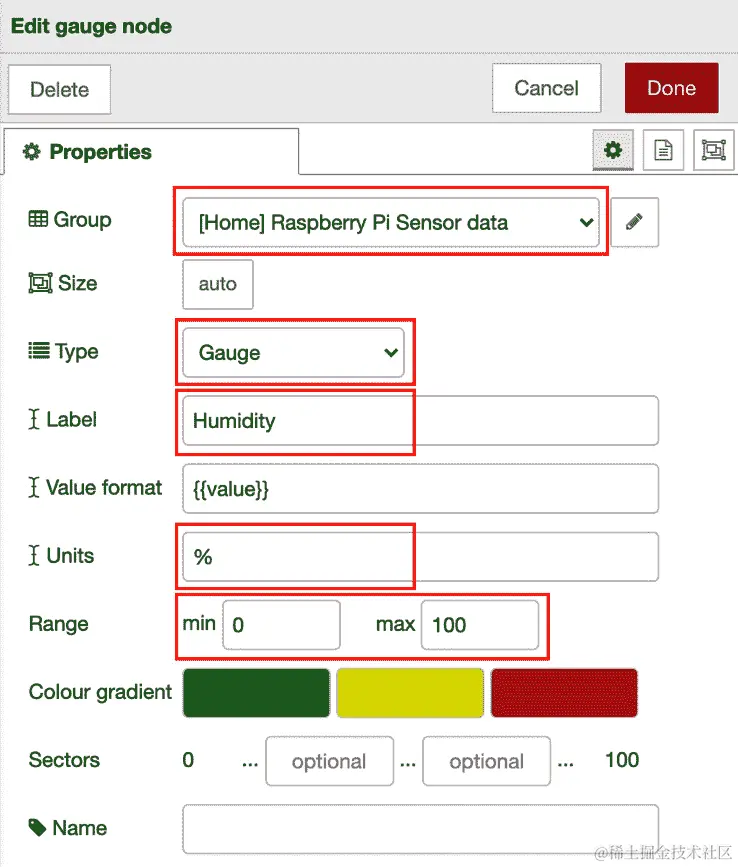The height and width of the screenshot is (867, 738).
Task: Confirm changes with Done button
Action: coord(672,88)
